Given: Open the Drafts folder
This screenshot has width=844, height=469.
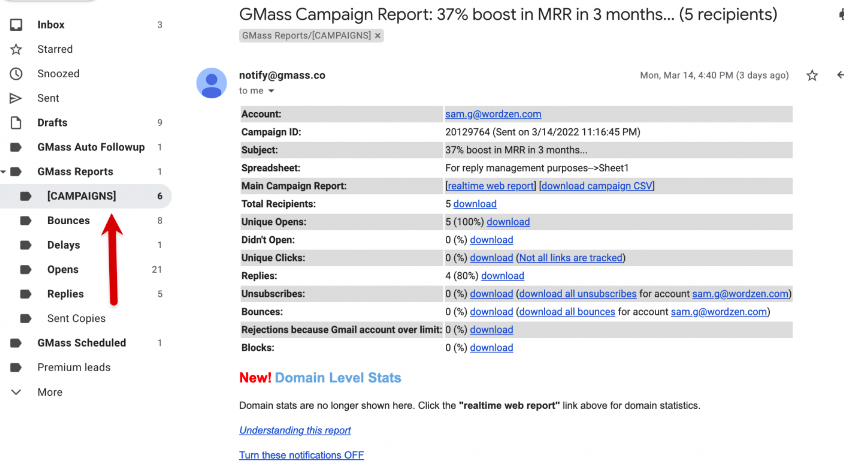Looking at the screenshot, I should pyautogui.click(x=52, y=123).
